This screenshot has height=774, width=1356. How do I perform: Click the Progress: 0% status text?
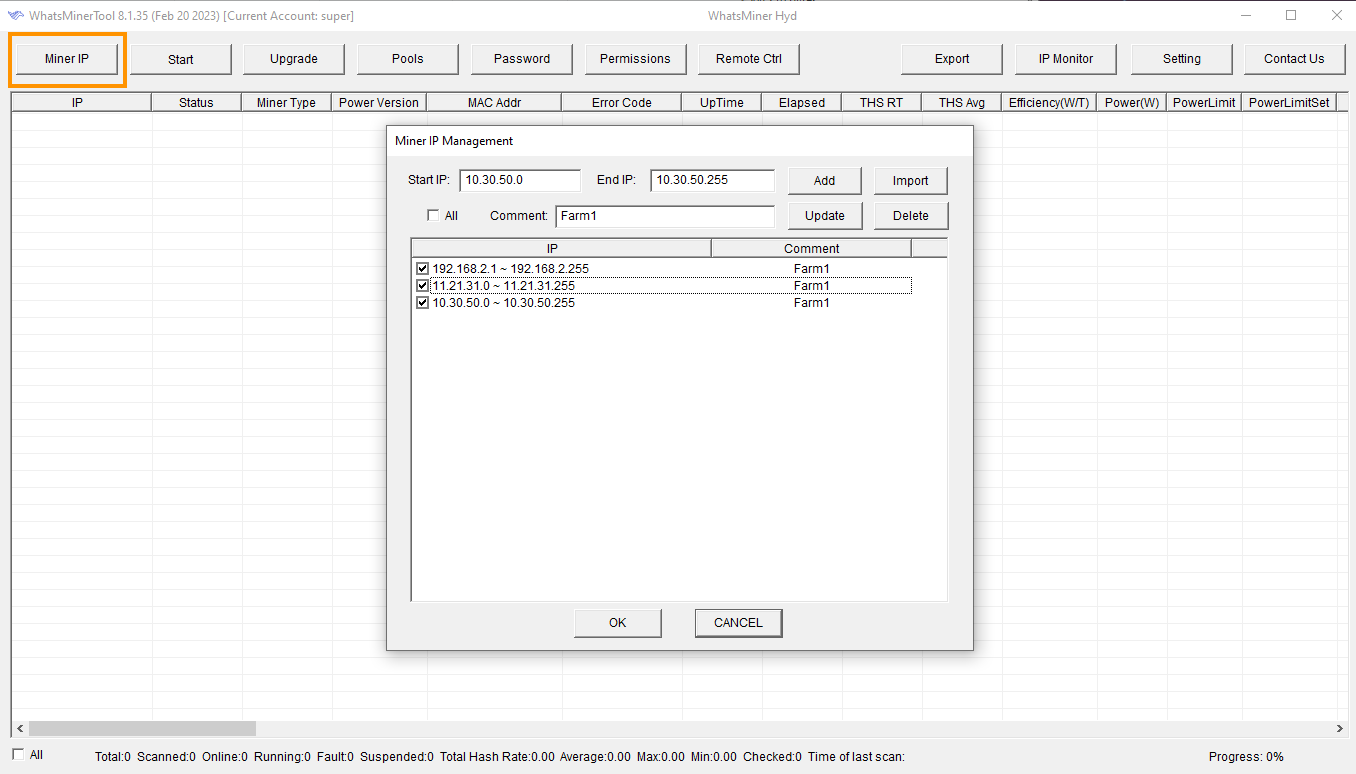(1246, 757)
